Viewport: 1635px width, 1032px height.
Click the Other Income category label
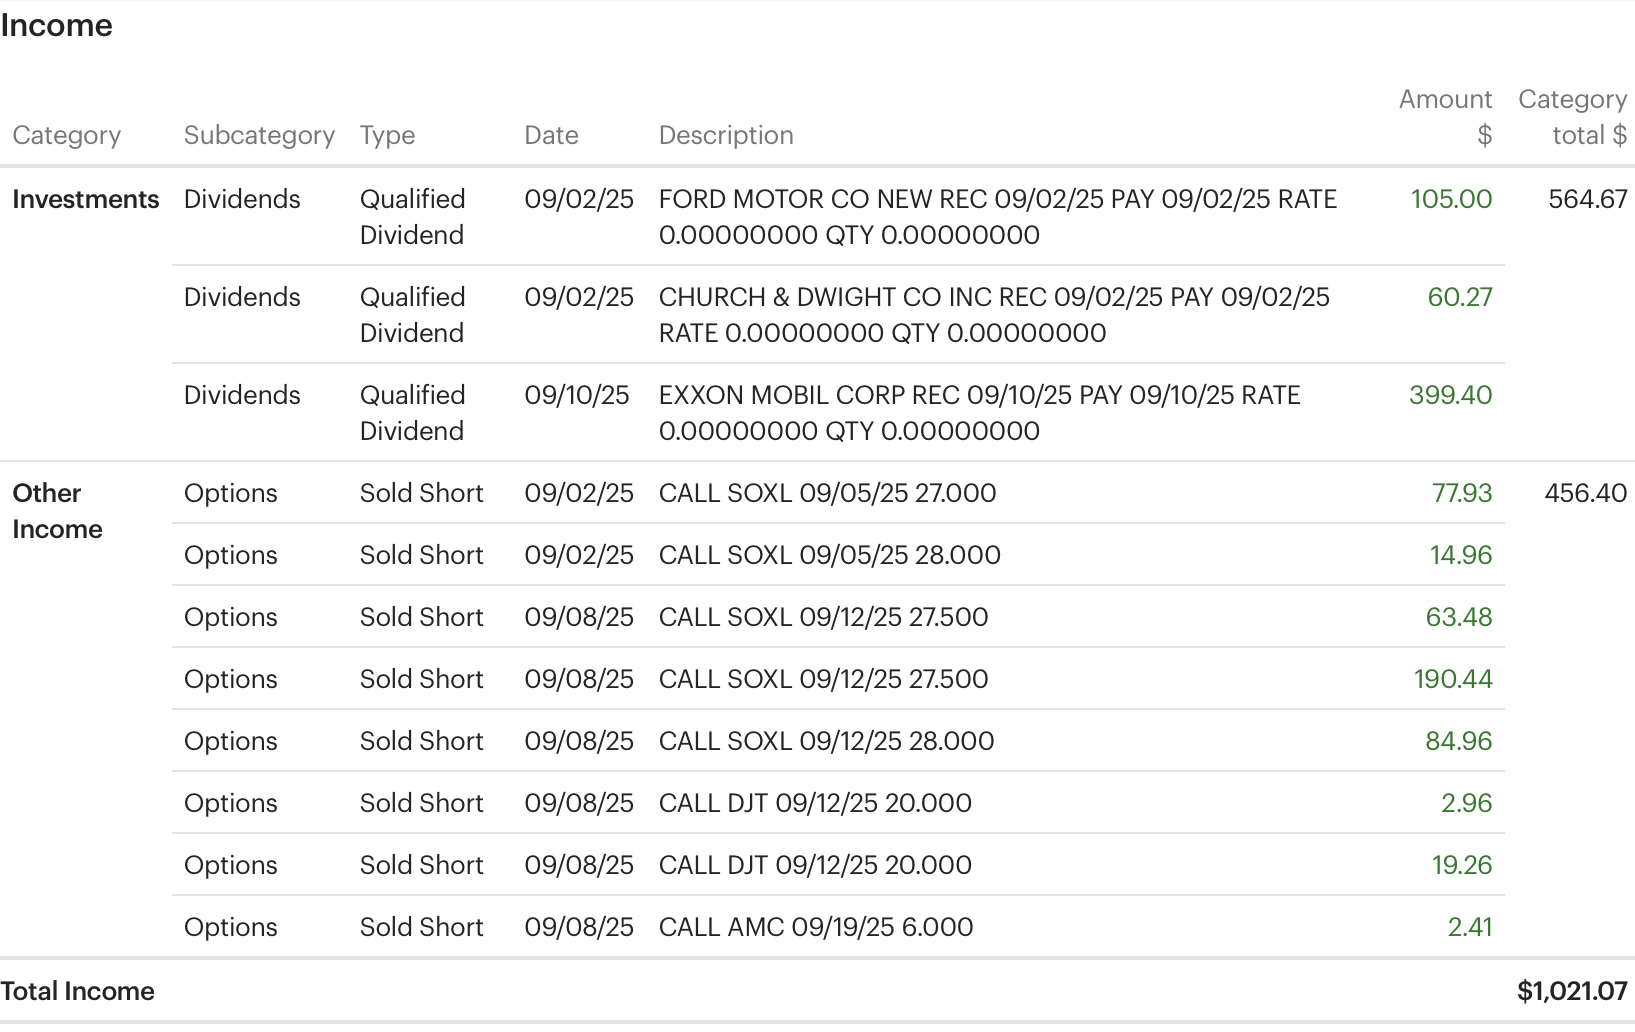coord(57,511)
